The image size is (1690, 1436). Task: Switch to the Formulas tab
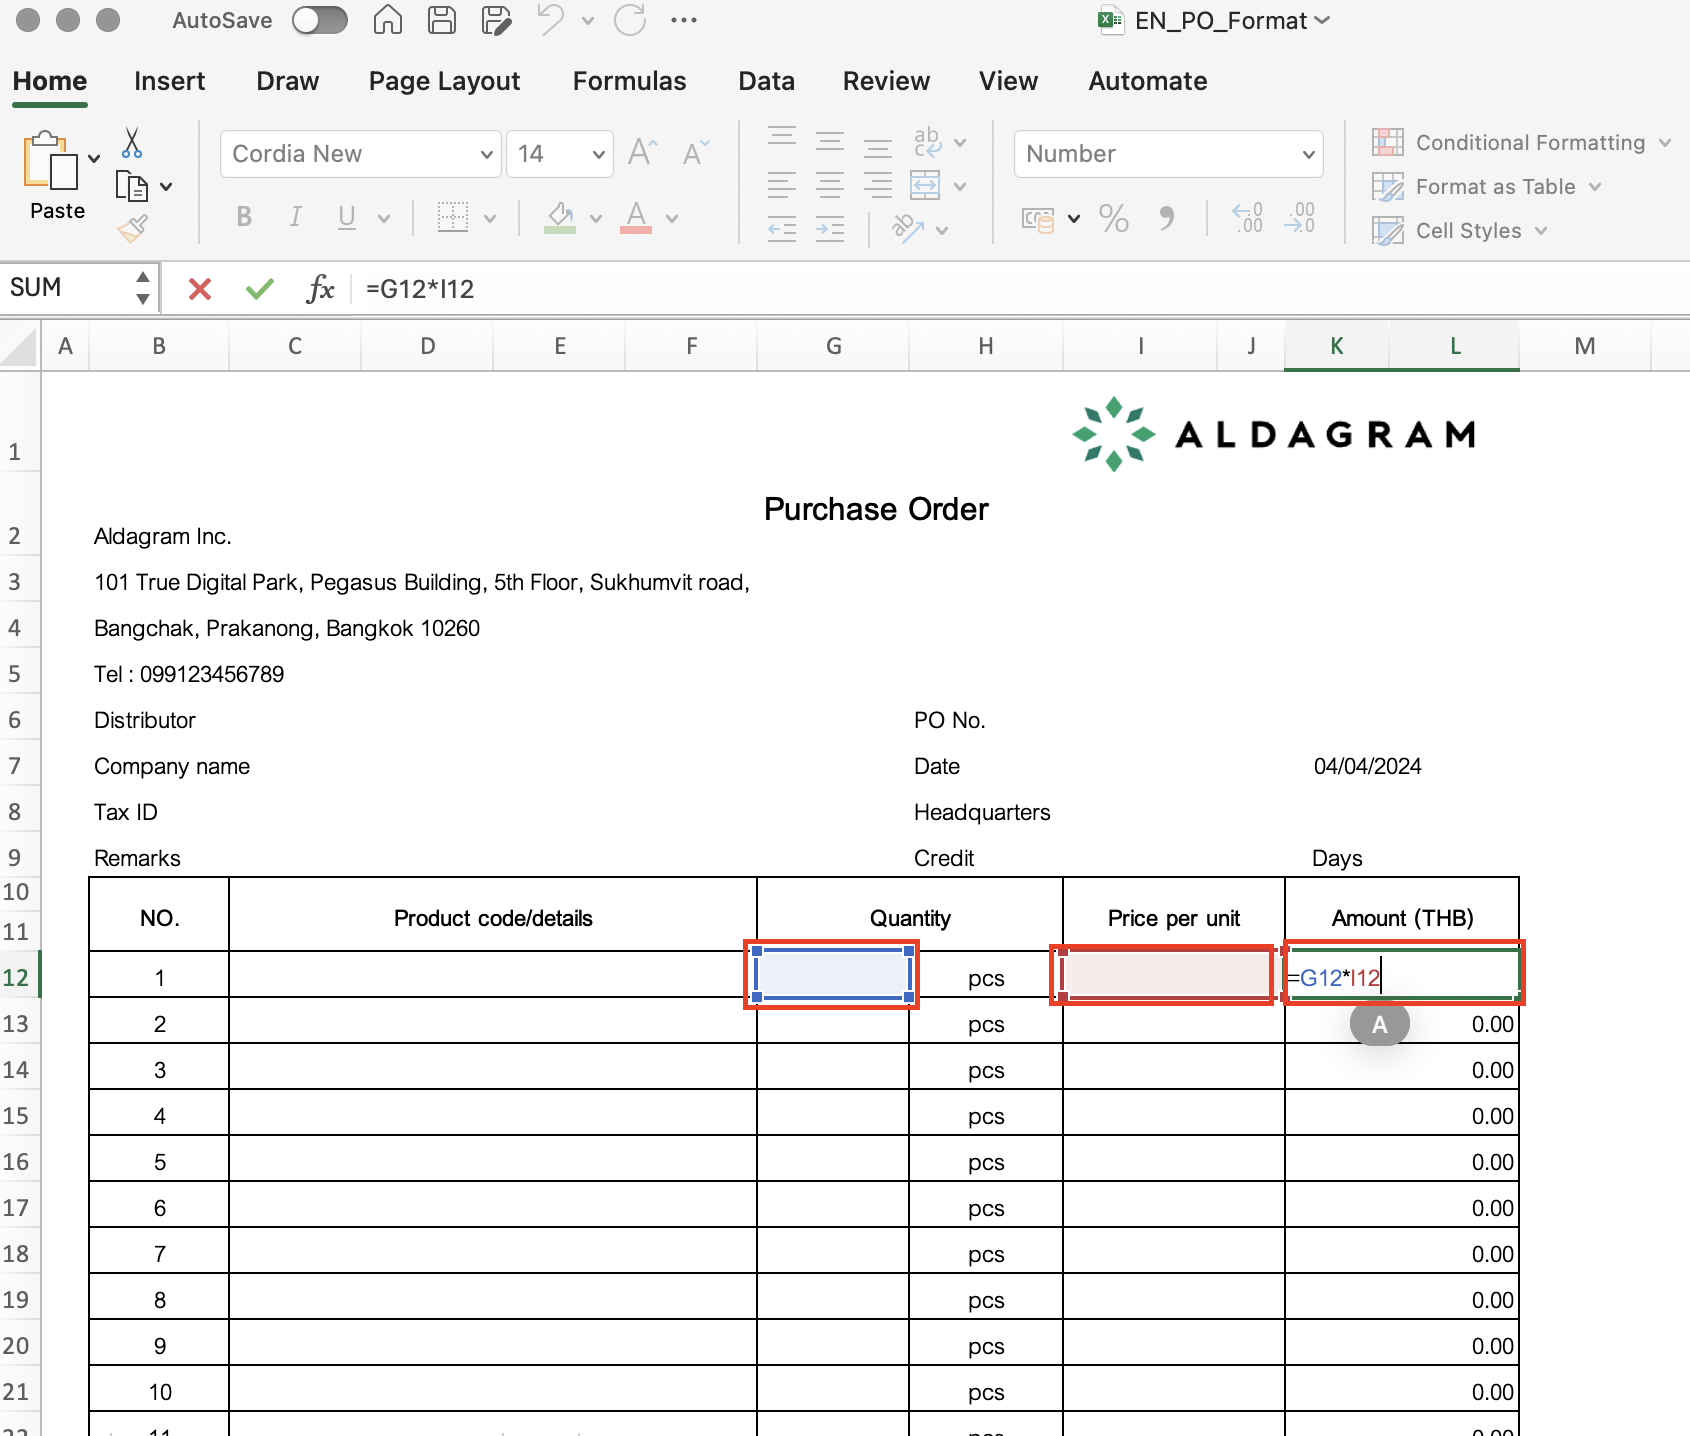(629, 81)
